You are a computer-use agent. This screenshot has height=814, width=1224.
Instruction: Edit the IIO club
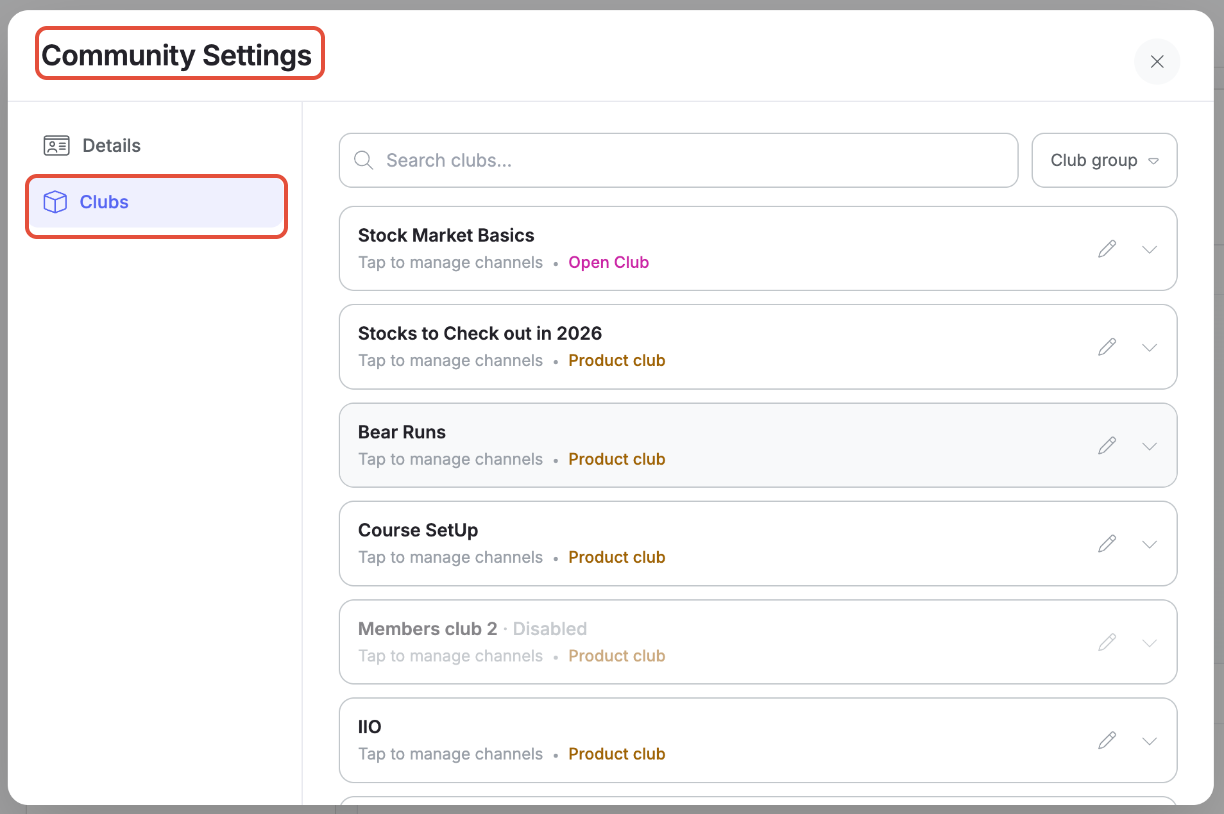1107,741
